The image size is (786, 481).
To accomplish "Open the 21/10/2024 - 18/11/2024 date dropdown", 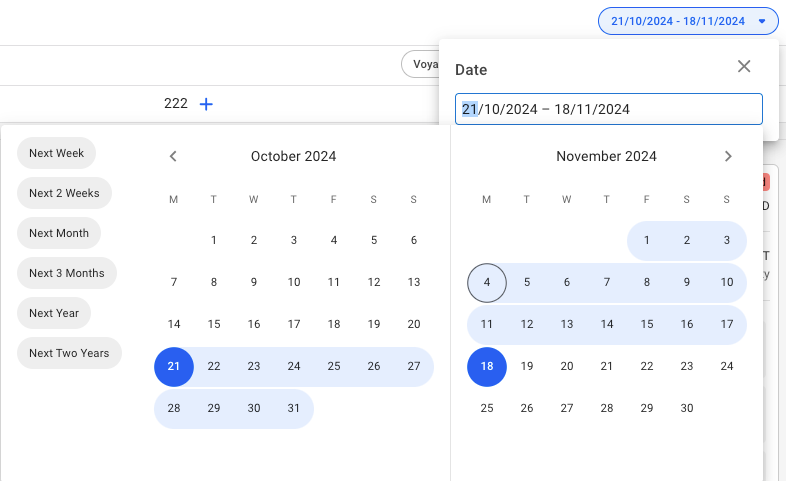I will pos(687,21).
